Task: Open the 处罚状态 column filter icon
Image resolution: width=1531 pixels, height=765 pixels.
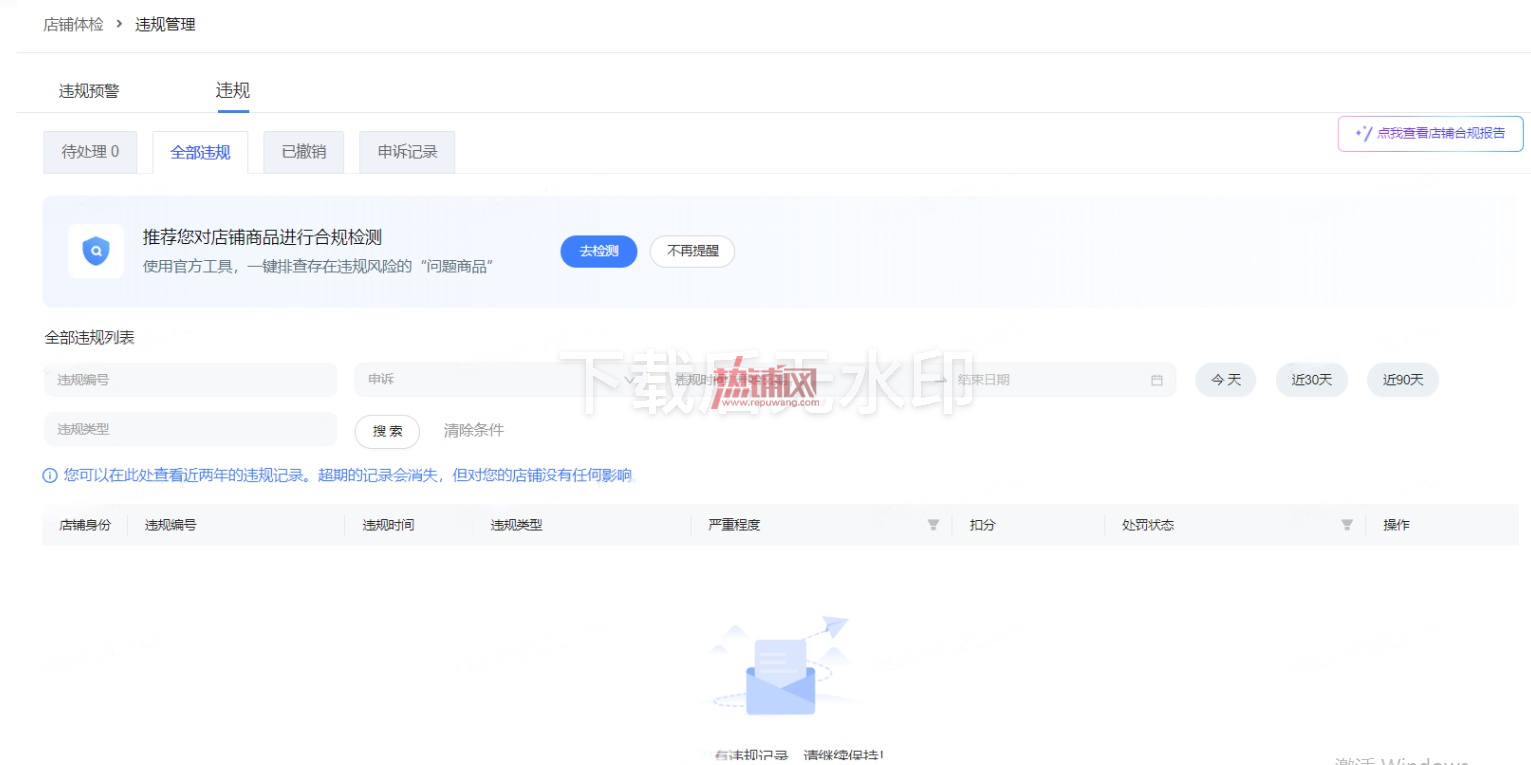Action: [x=1347, y=525]
